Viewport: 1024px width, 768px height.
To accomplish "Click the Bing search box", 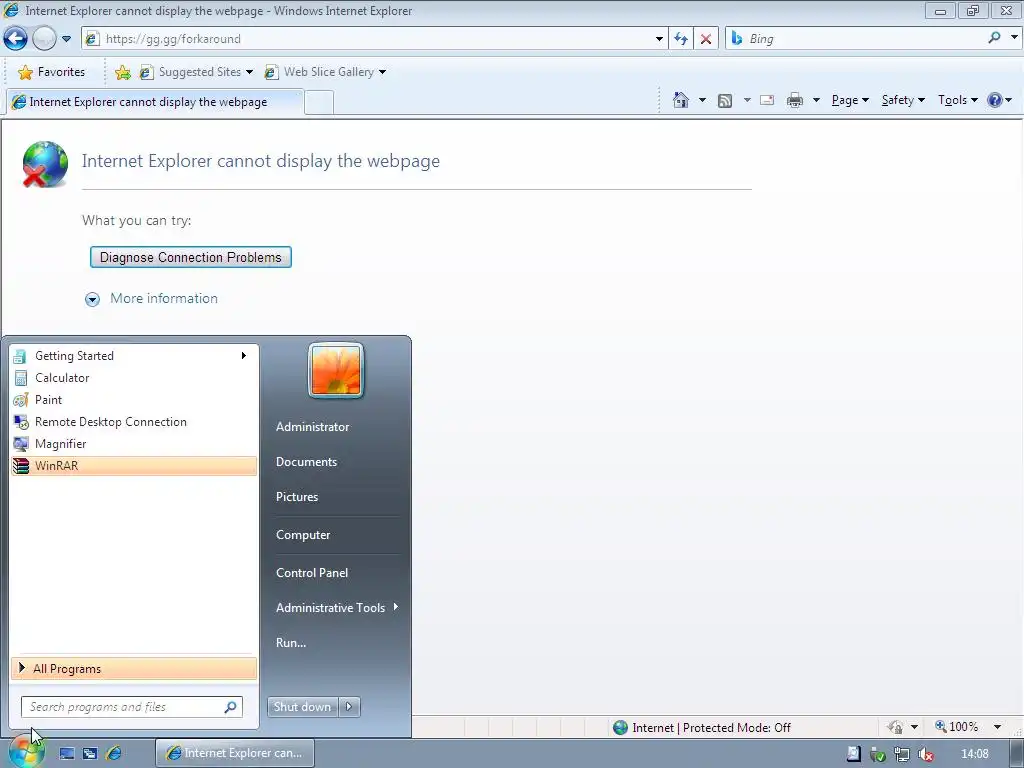I will click(x=865, y=39).
